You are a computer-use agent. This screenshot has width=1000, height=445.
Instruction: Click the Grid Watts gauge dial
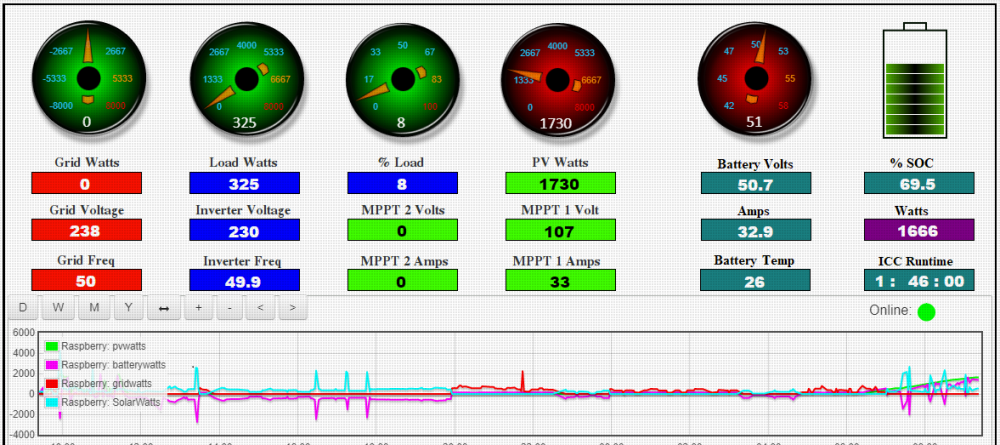88,78
